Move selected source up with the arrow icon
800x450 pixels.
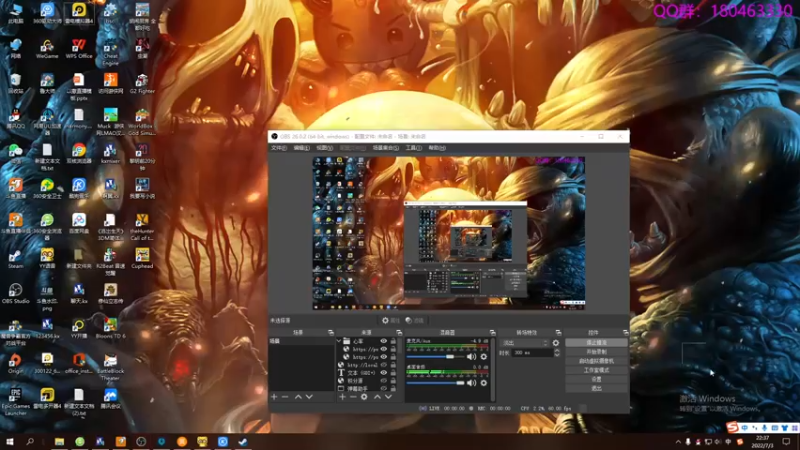click(x=377, y=397)
